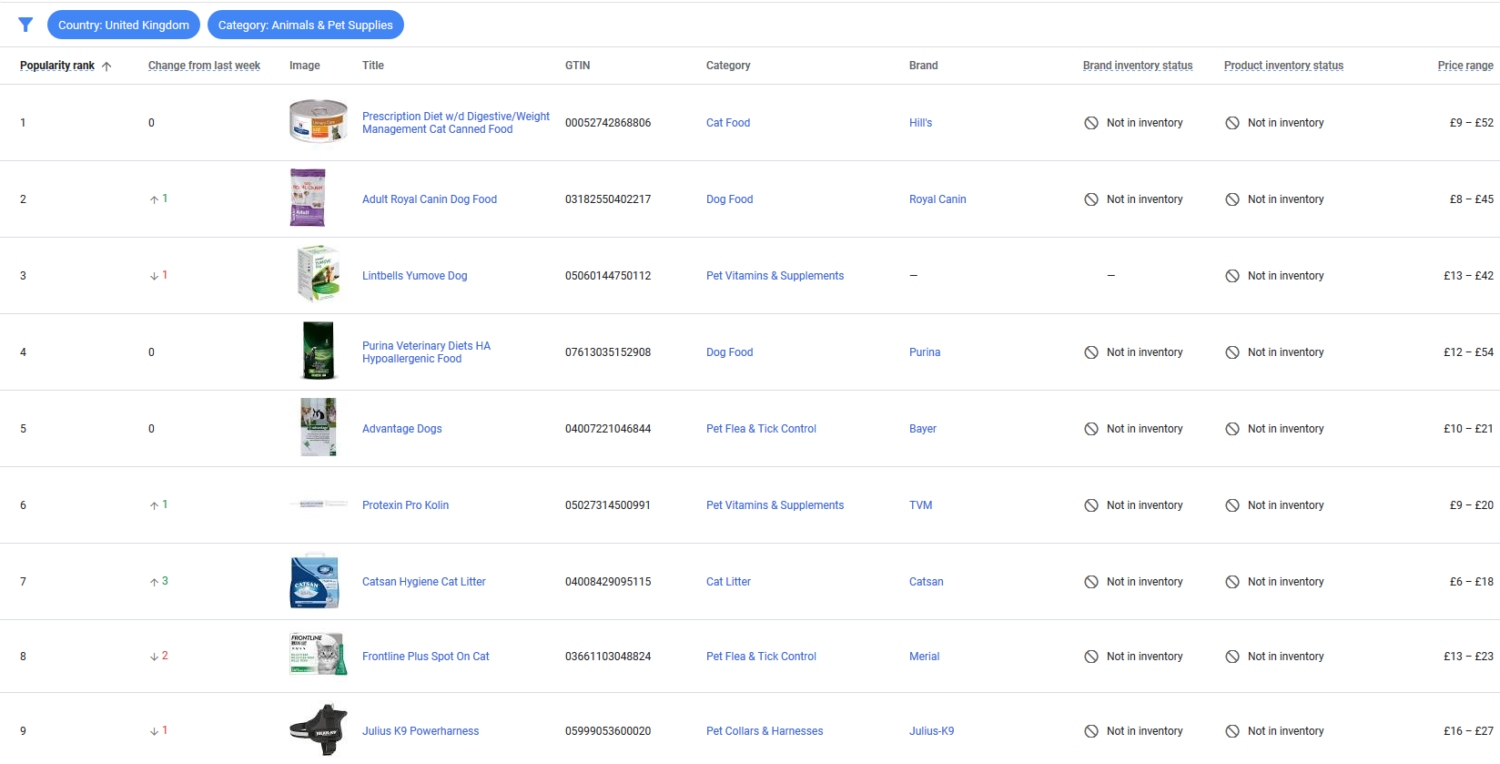1500x764 pixels.
Task: Click the Advantage Dogs product image
Action: [318, 428]
